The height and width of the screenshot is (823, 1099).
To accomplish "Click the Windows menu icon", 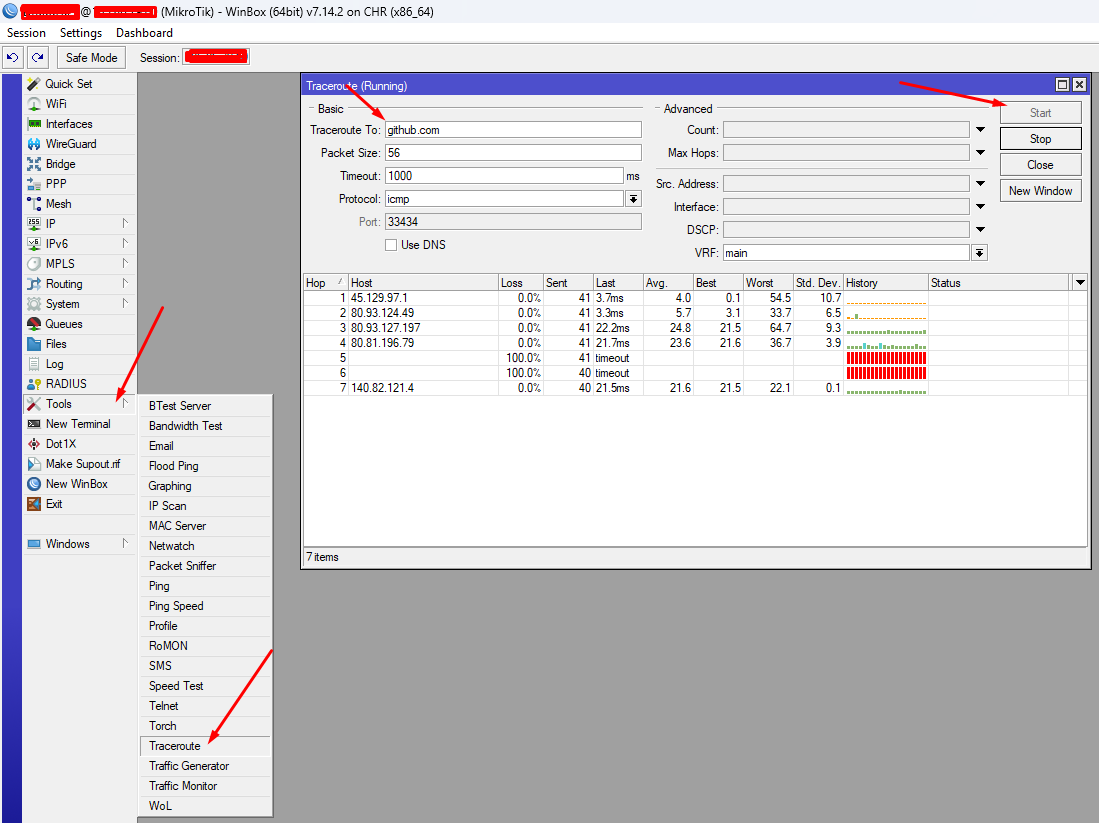I will tap(34, 544).
